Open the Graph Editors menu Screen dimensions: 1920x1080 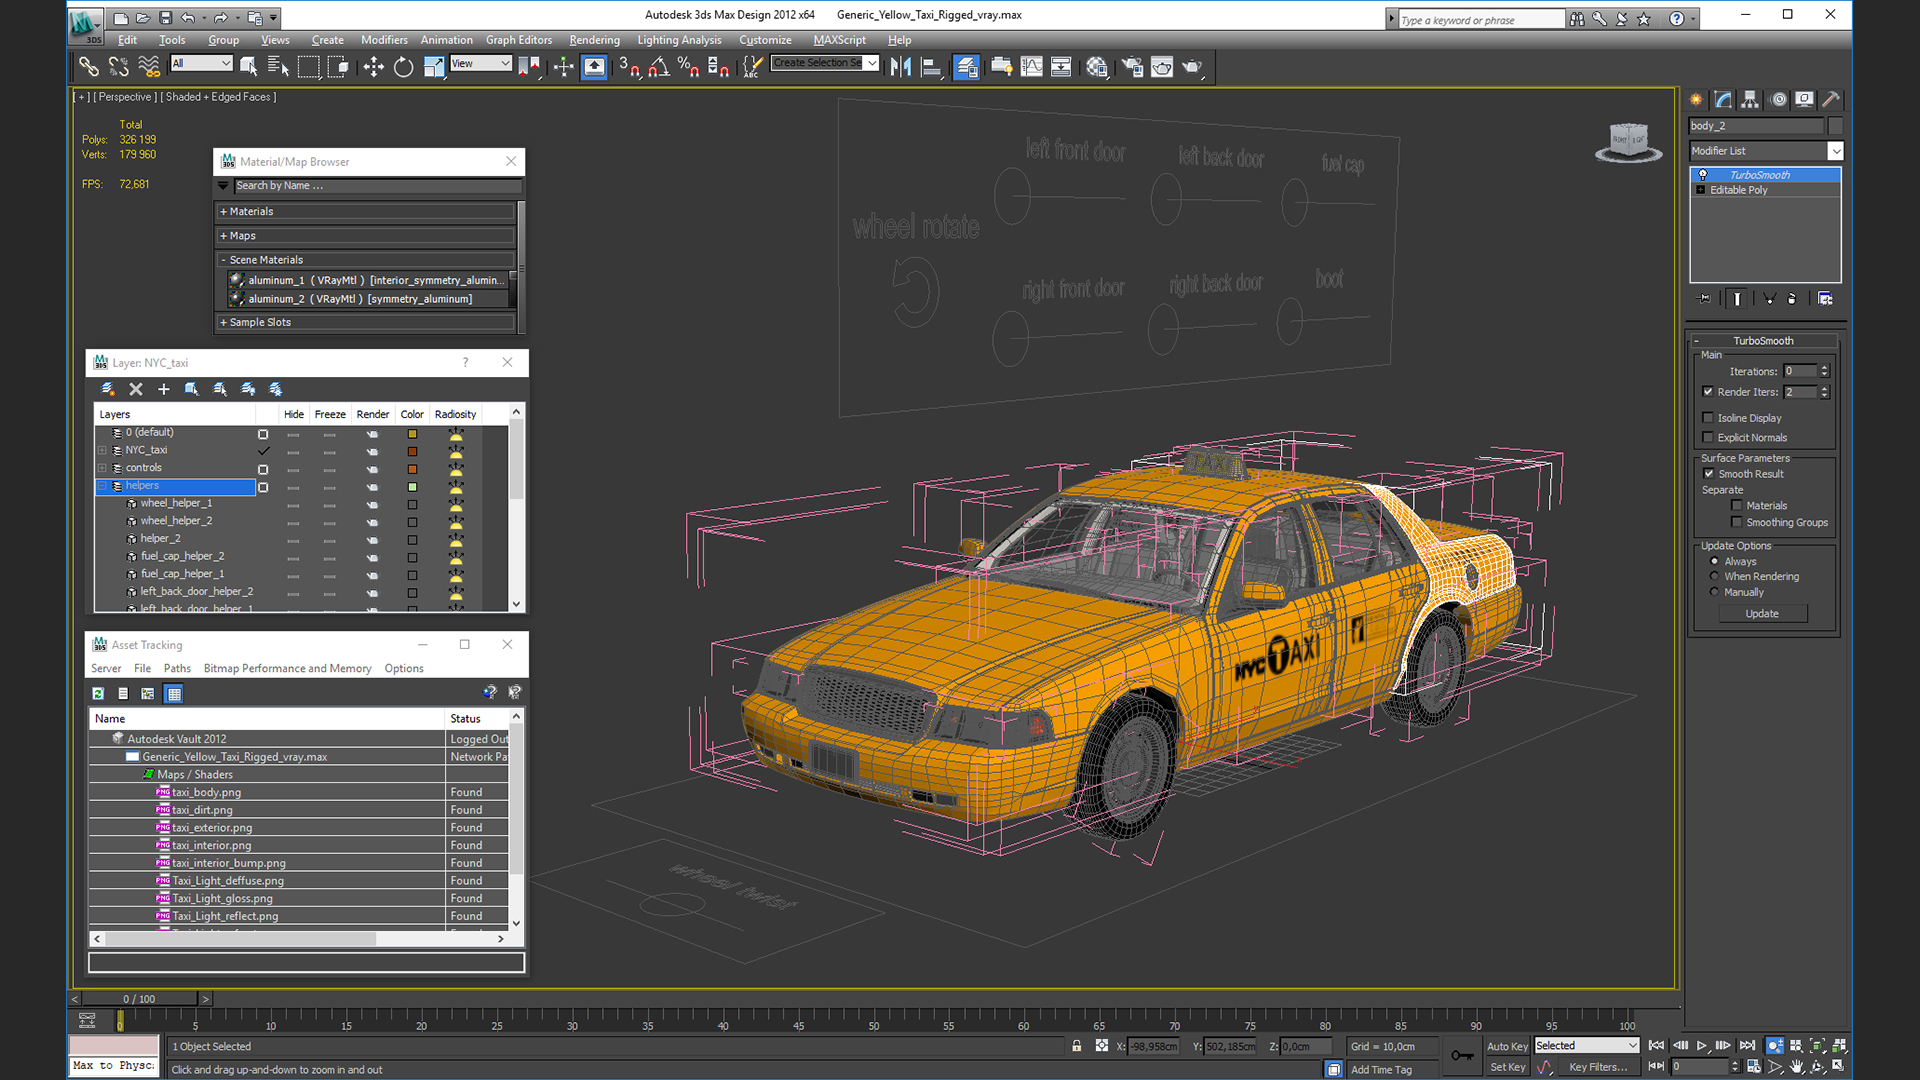click(519, 40)
